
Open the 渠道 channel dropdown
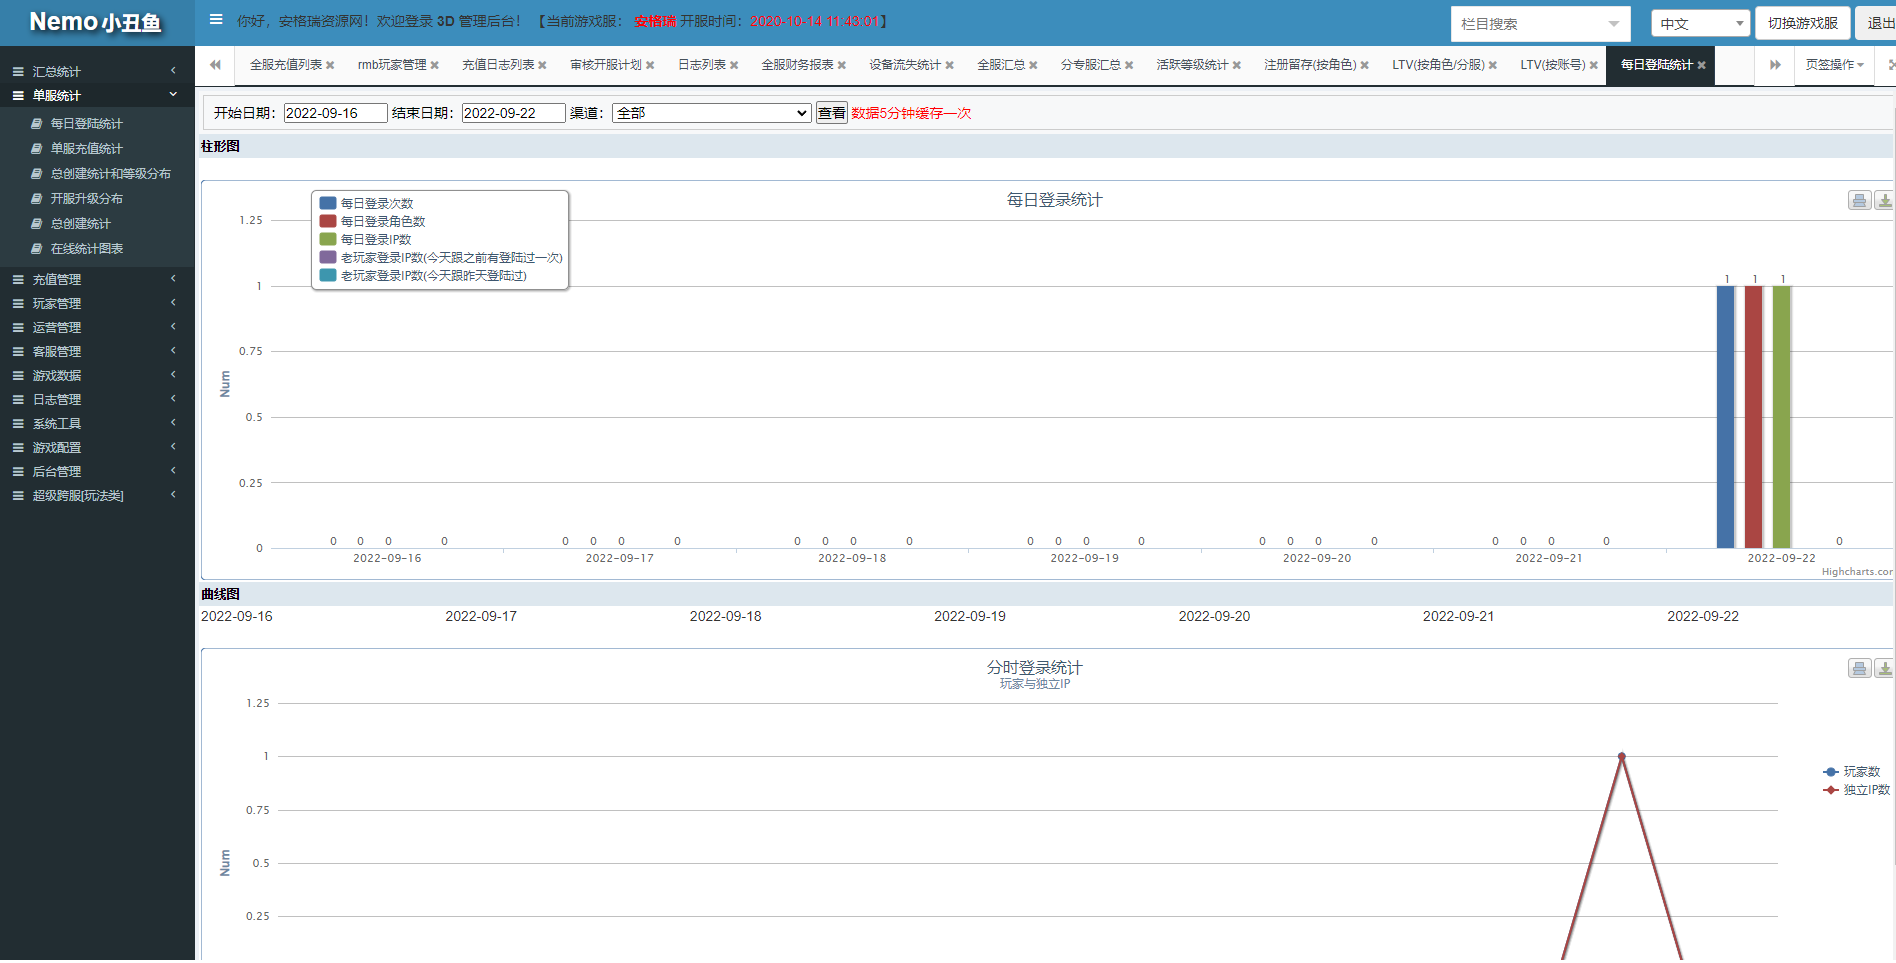[x=711, y=113]
